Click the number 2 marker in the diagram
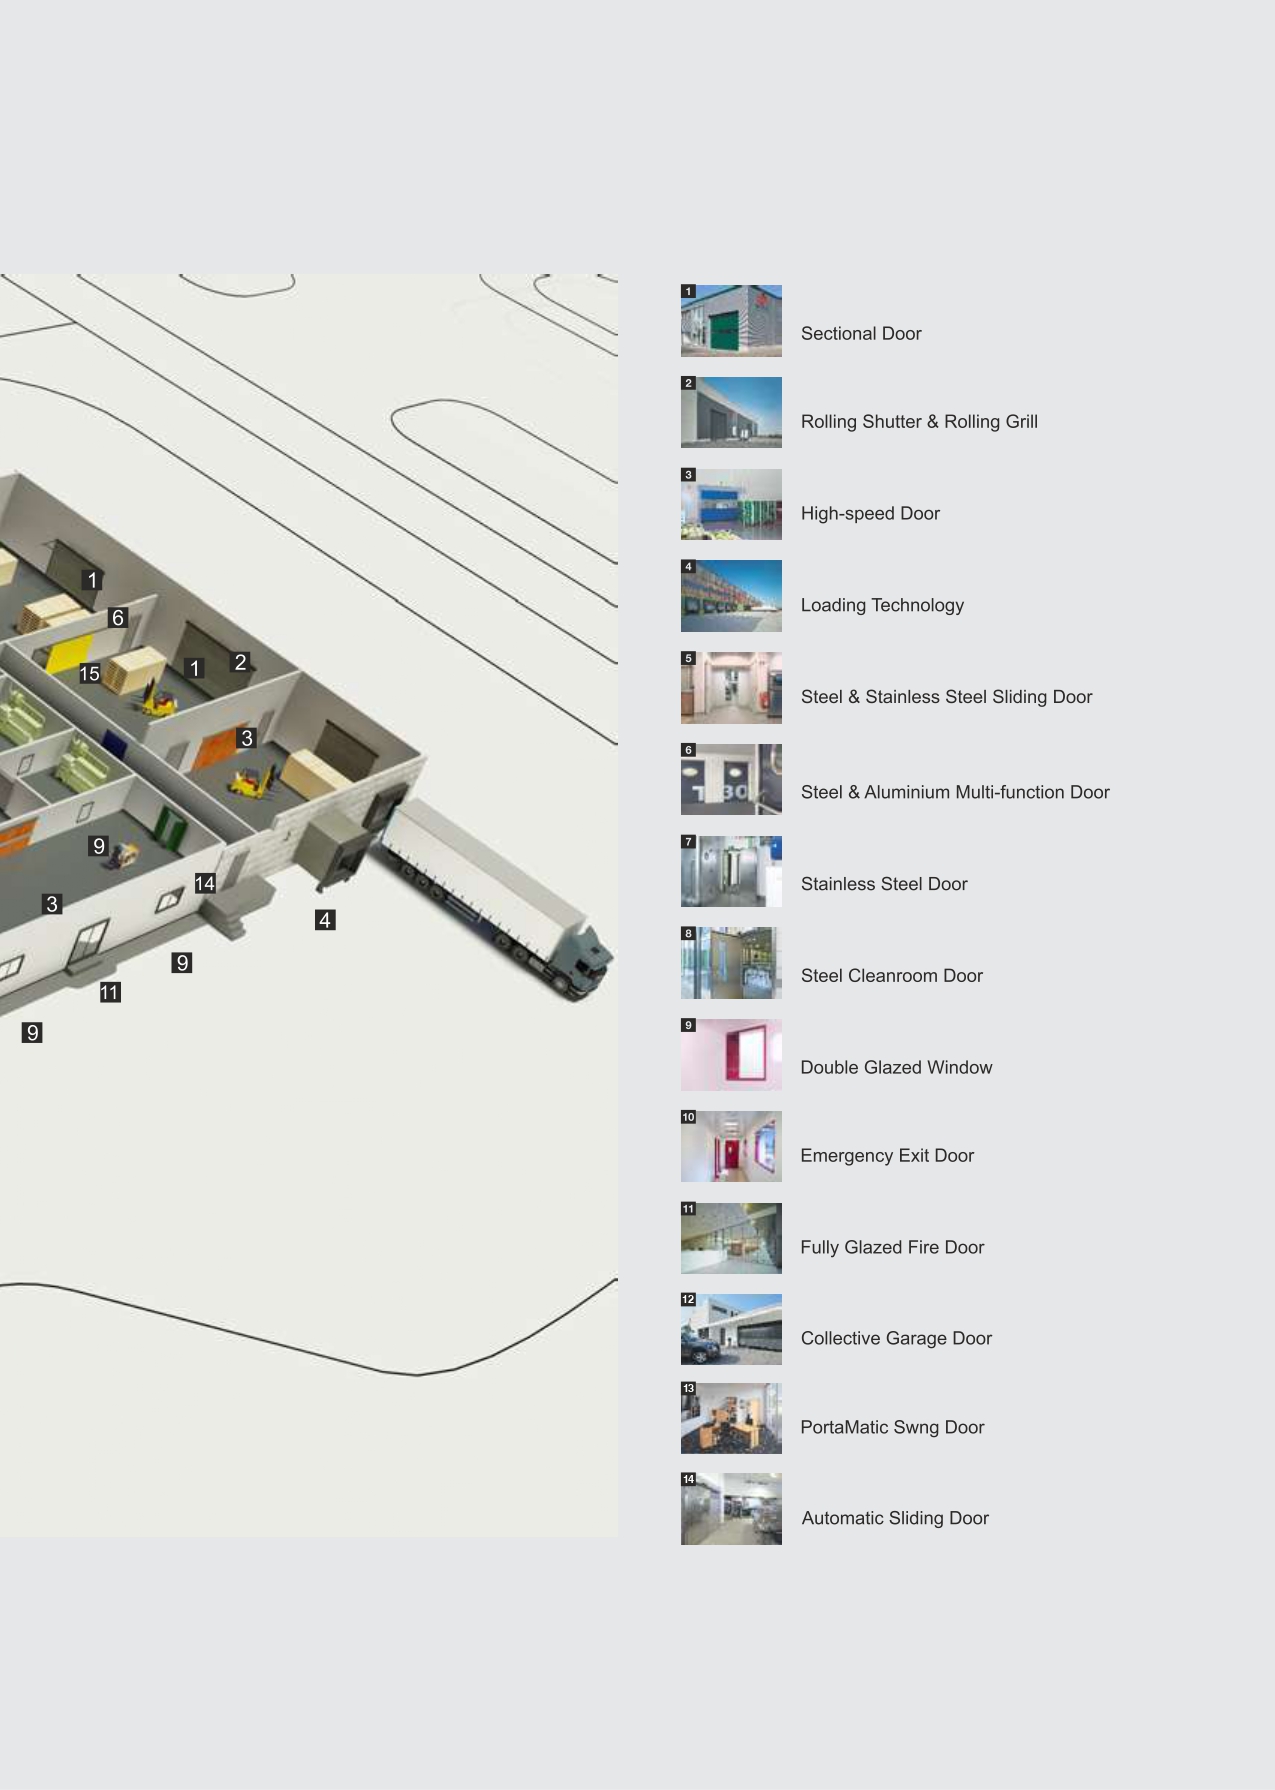 pyautogui.click(x=240, y=662)
